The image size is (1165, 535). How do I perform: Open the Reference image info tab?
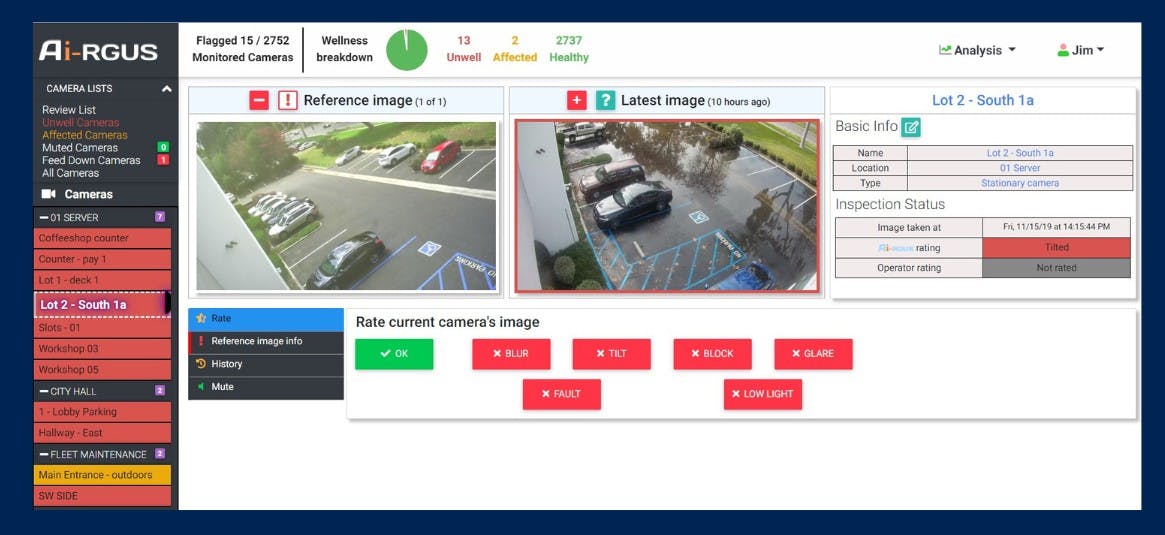point(256,341)
